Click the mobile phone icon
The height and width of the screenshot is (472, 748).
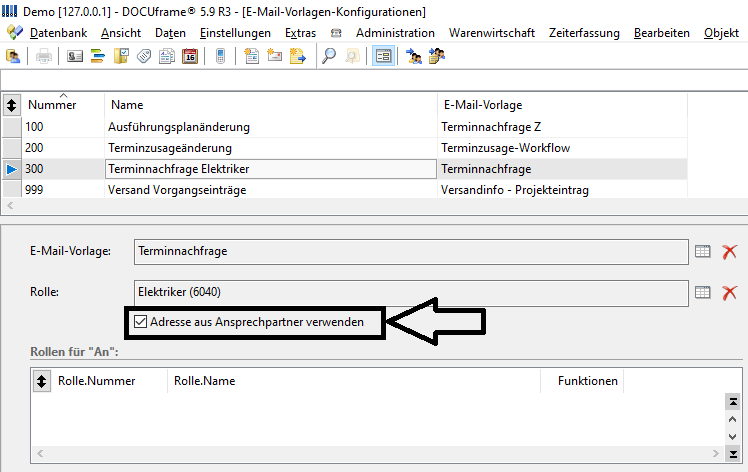[220, 56]
